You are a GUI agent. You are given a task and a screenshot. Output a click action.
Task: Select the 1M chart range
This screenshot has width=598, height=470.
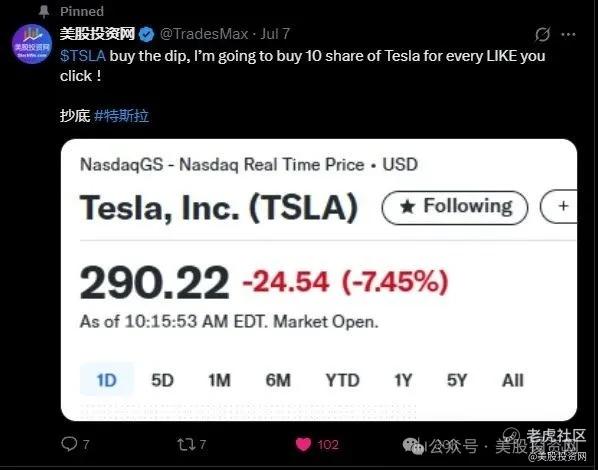219,380
